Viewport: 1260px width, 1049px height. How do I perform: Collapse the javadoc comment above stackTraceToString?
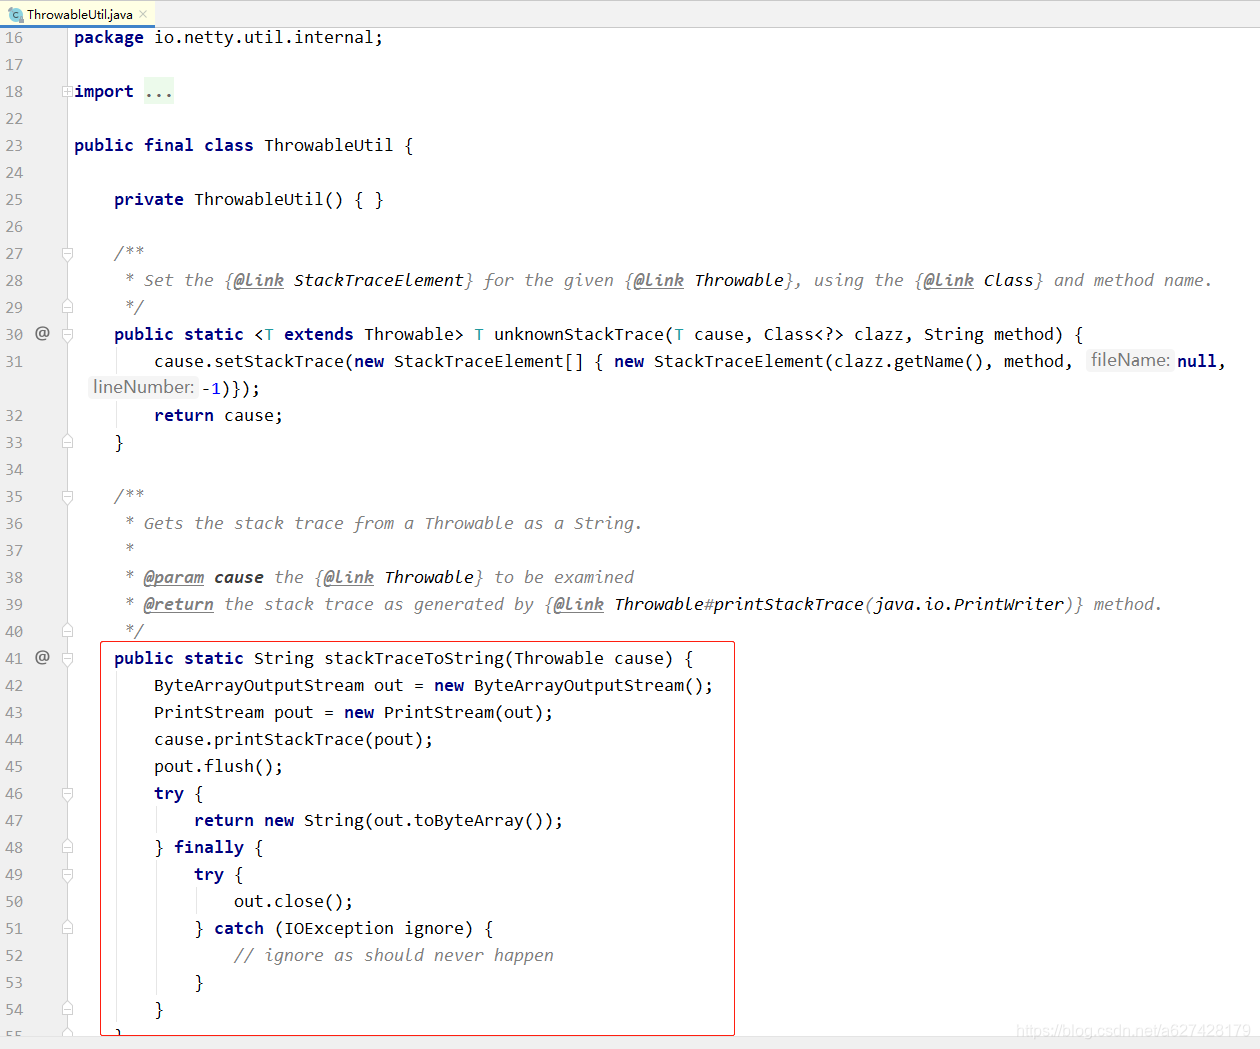point(66,496)
